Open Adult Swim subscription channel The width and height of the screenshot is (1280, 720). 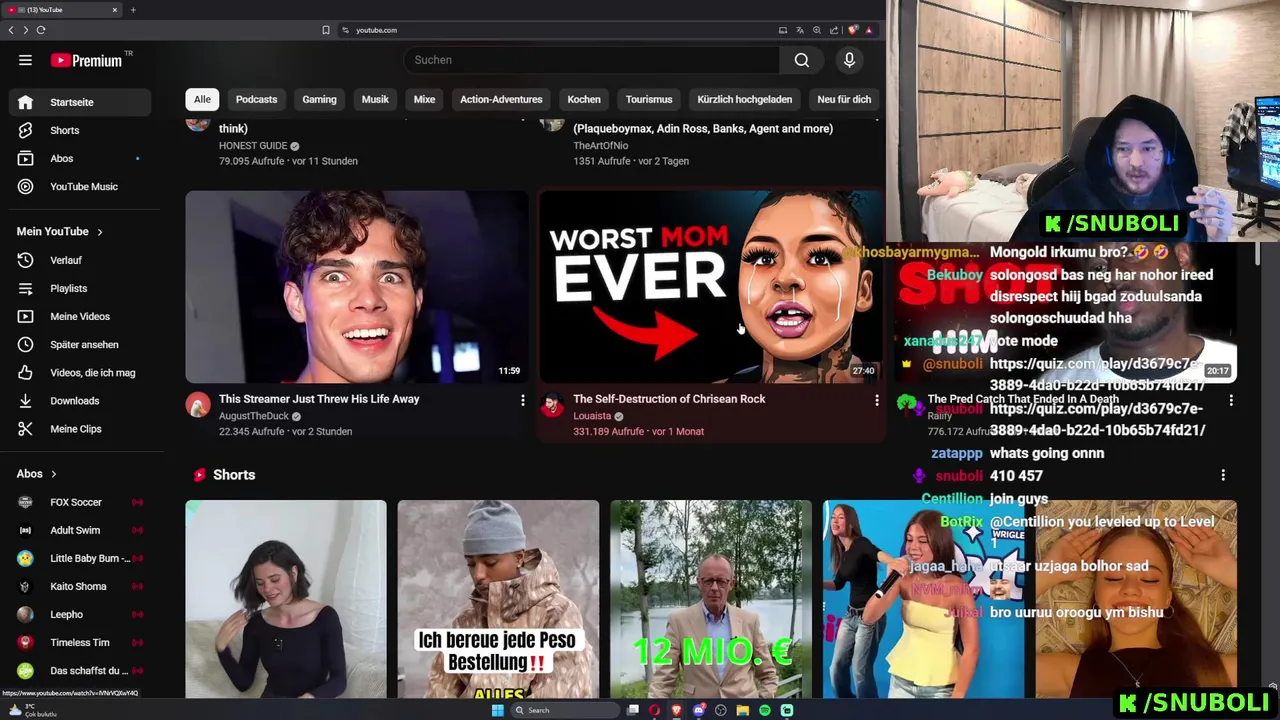tap(80, 530)
